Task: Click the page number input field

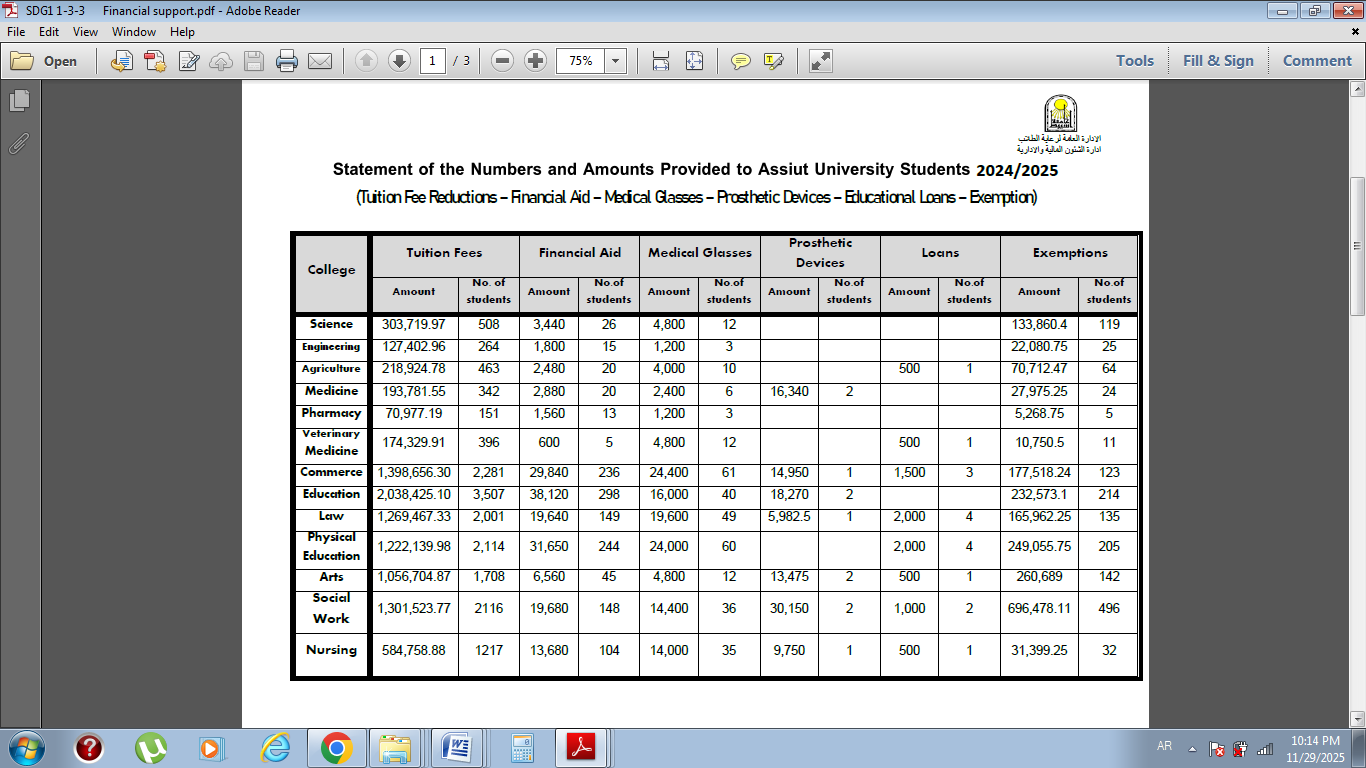Action: (x=432, y=61)
